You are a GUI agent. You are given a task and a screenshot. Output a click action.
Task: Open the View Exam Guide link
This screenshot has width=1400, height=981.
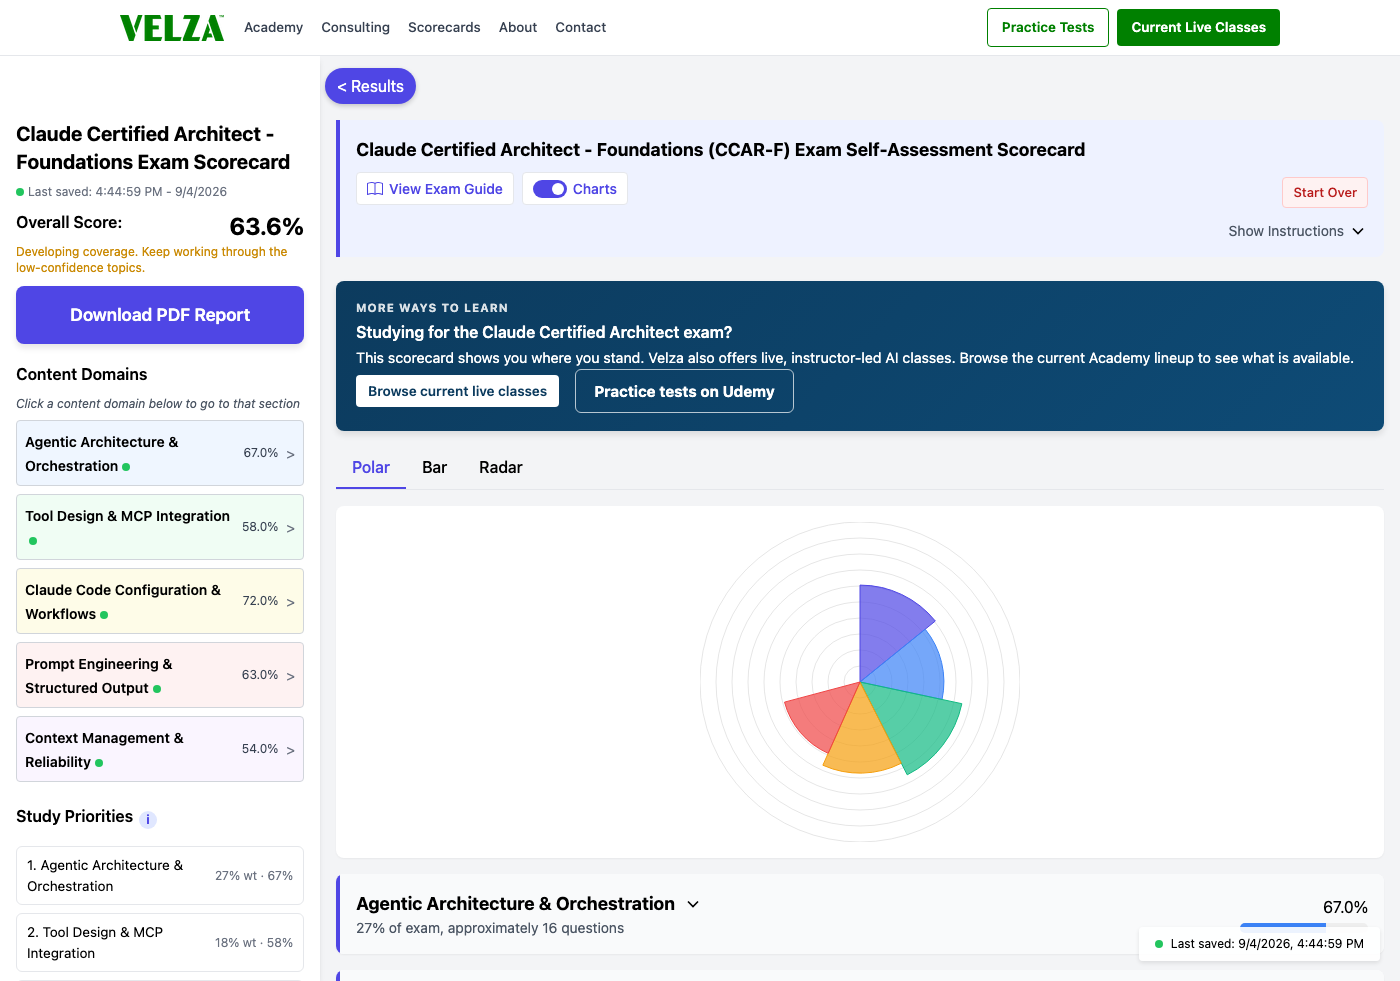coord(435,189)
